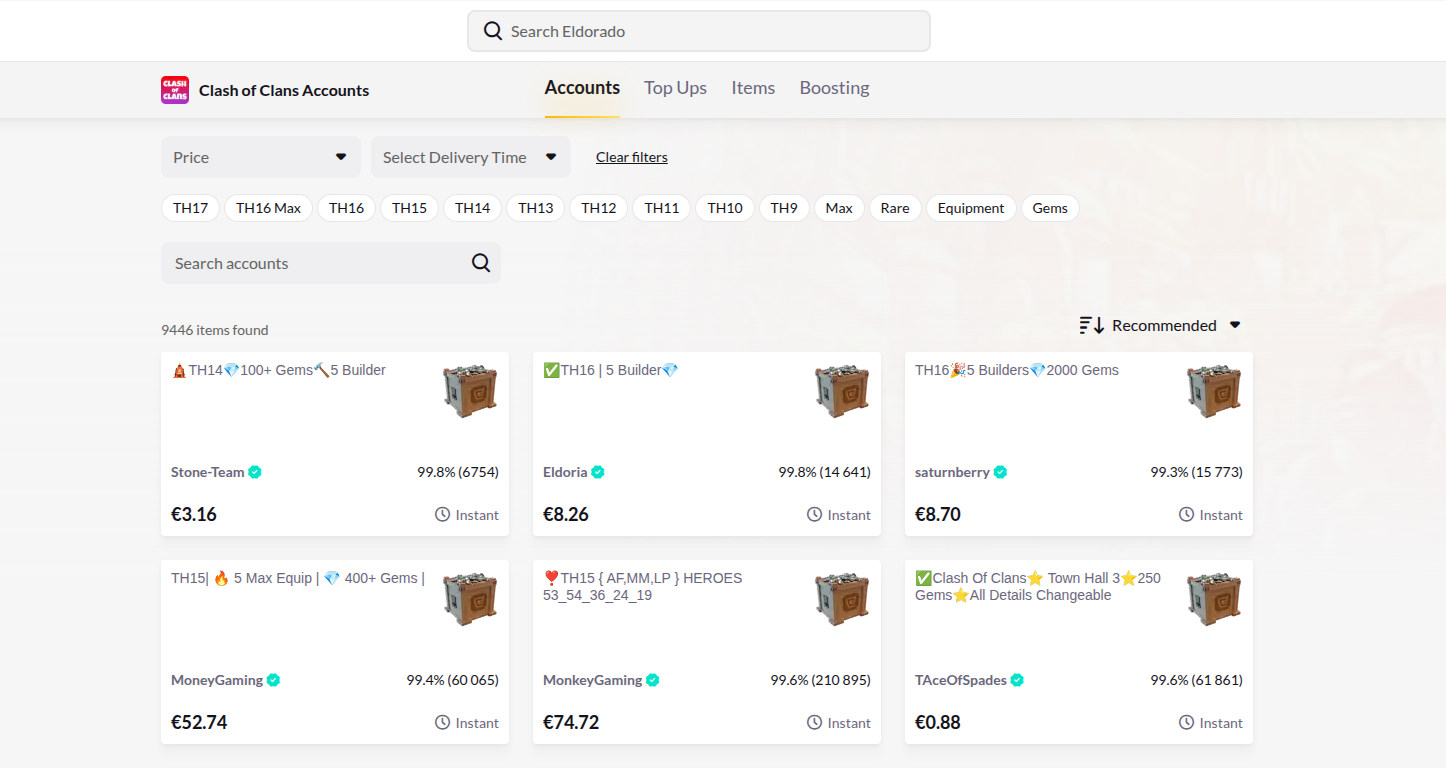1446x768 pixels.
Task: Click the magnifier icon in Search accounts
Action: pos(481,263)
